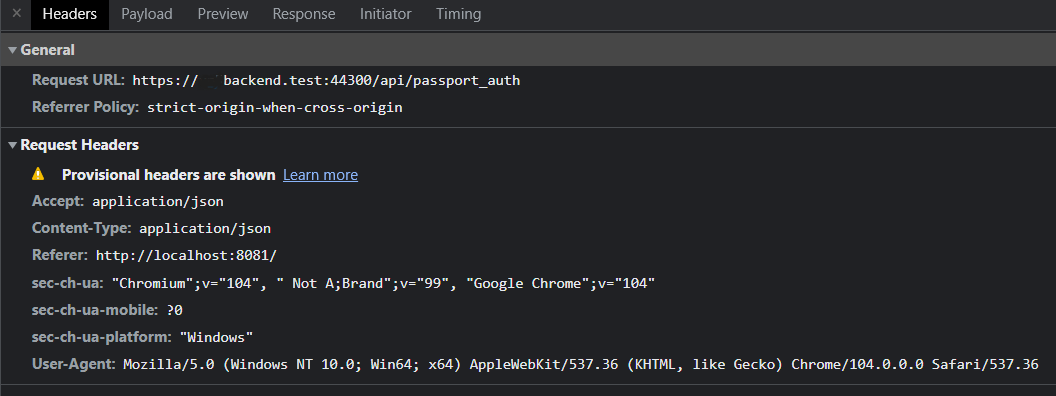
Task: Click the User-Agent header string
Action: tap(581, 364)
